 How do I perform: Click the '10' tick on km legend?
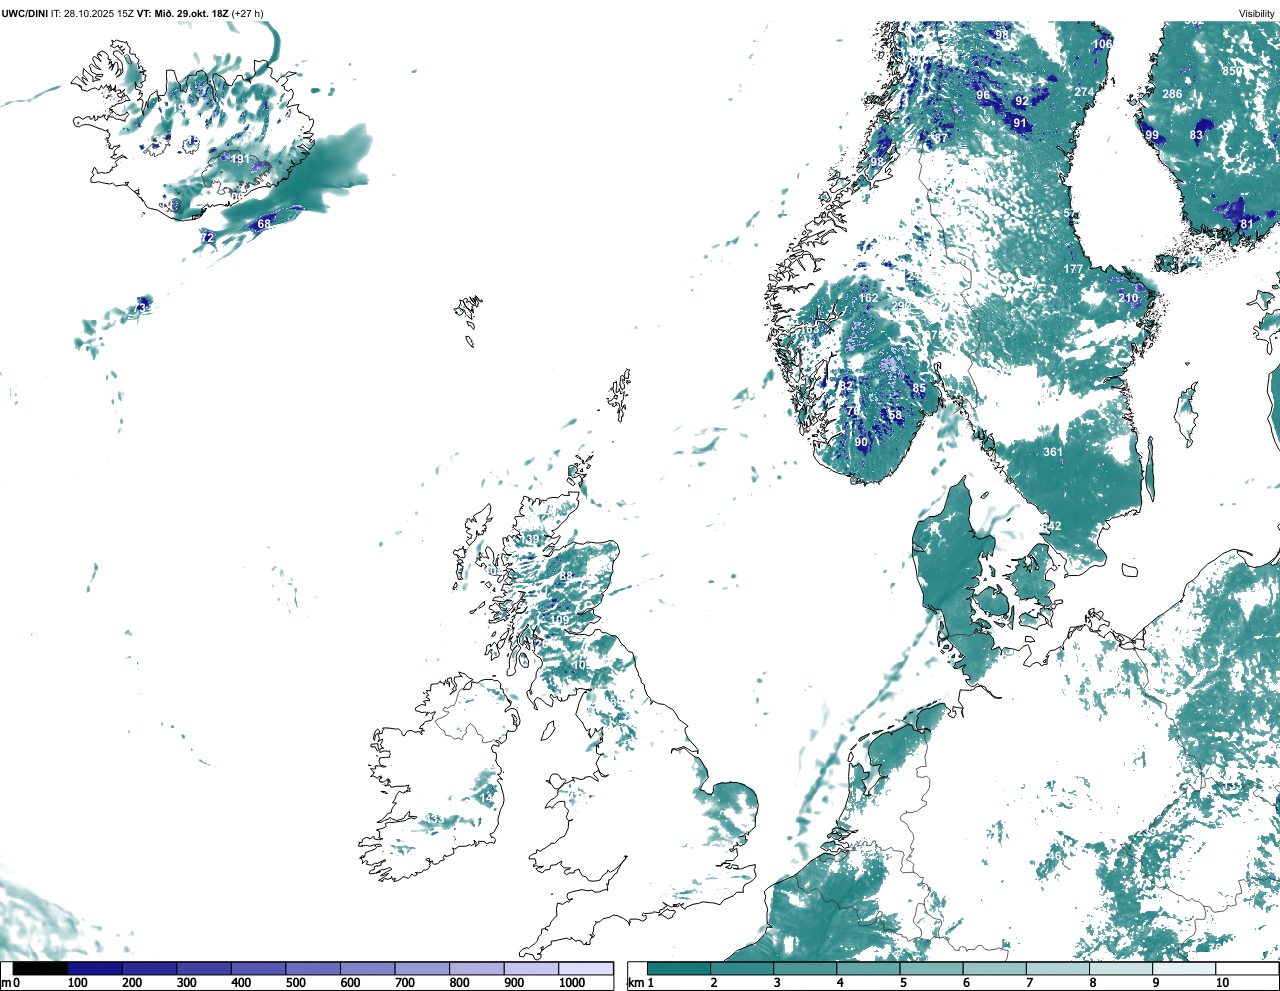click(x=1222, y=983)
